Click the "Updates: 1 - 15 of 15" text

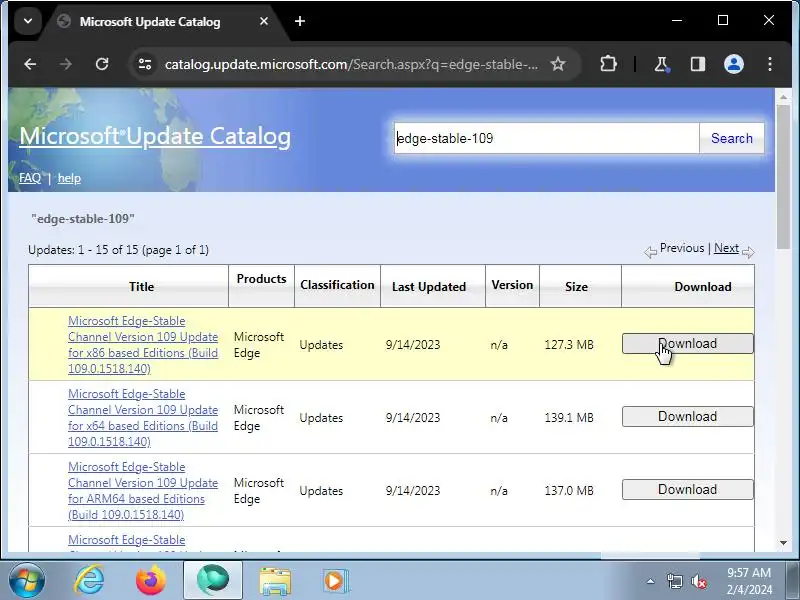coord(83,250)
